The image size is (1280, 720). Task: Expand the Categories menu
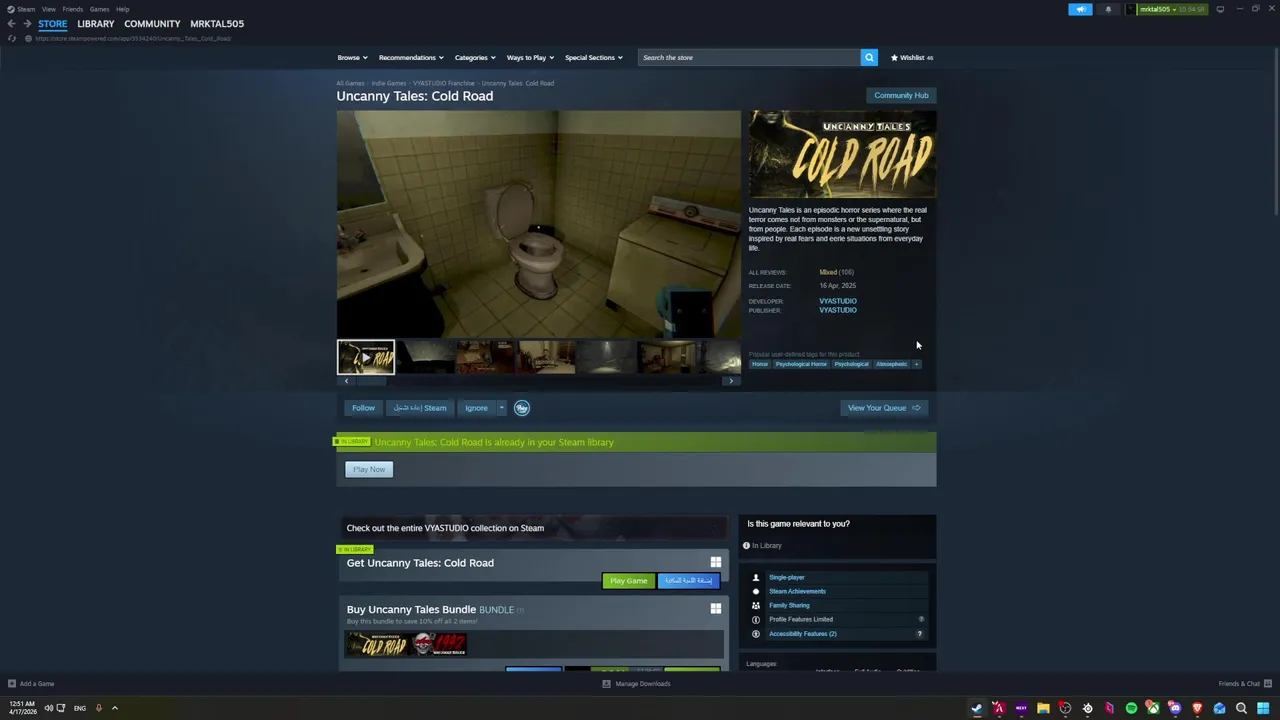pyautogui.click(x=475, y=57)
